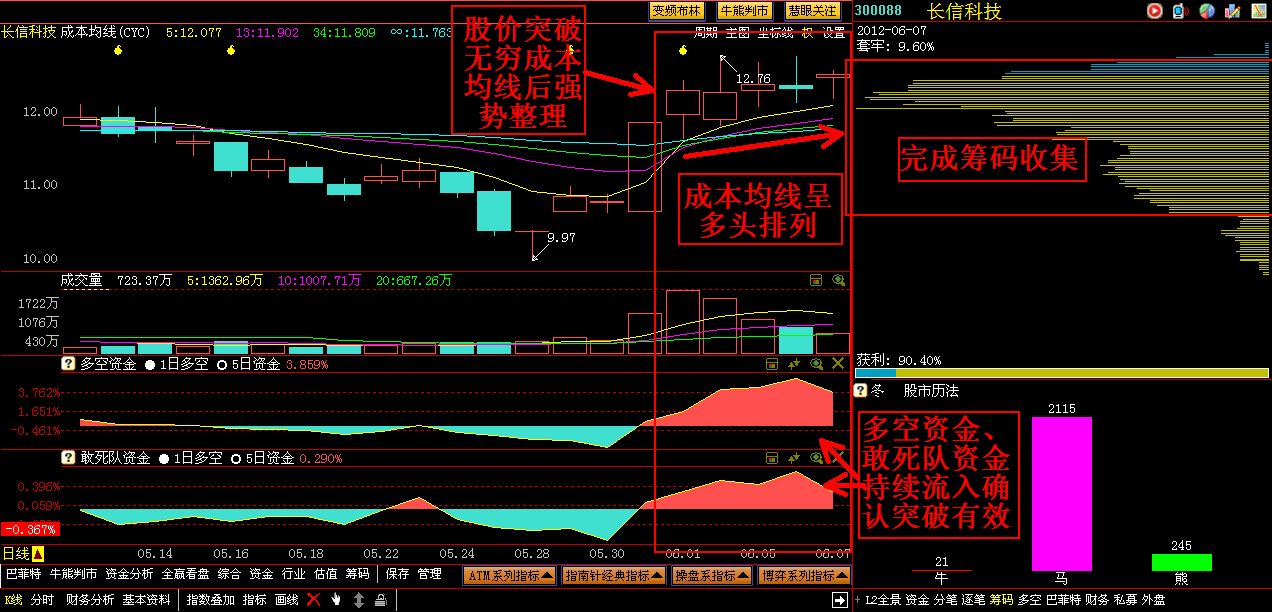
Task: Open the 主图 menu
Action: 738,32
